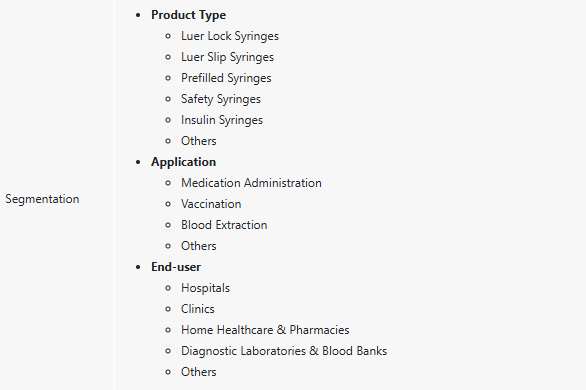
Task: Click the Vaccination list entry
Action: point(211,204)
